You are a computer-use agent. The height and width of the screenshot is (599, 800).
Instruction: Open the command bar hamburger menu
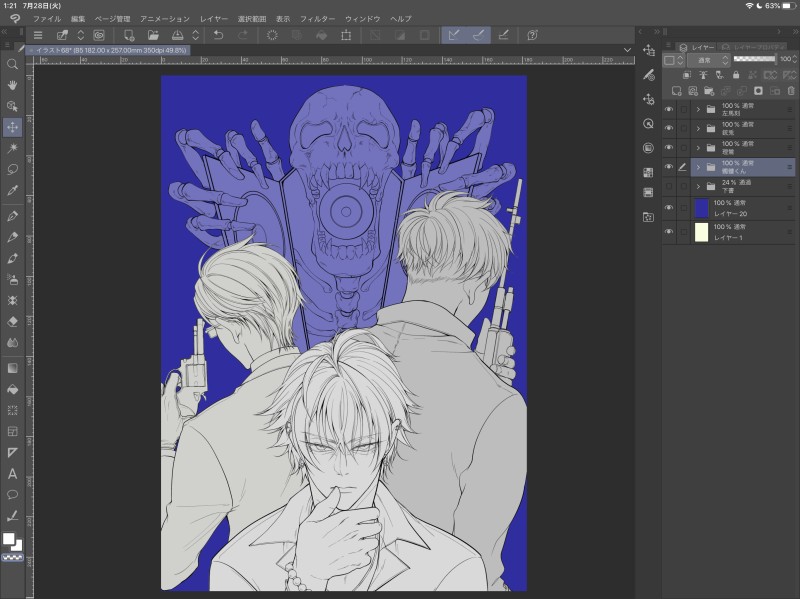point(38,35)
